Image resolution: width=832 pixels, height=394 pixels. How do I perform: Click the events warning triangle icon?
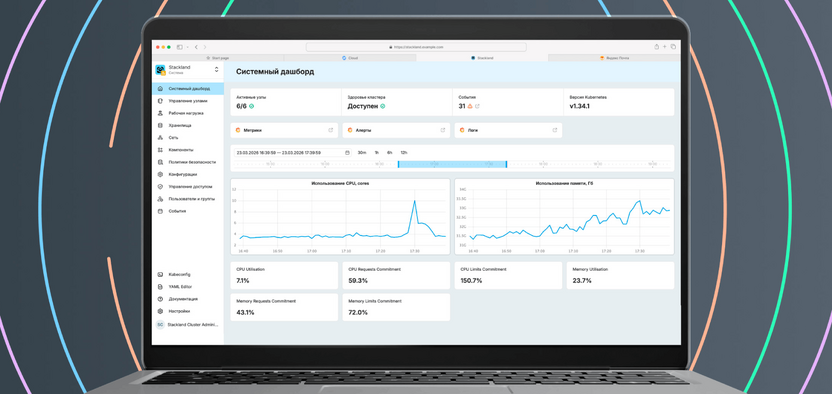tap(470, 106)
